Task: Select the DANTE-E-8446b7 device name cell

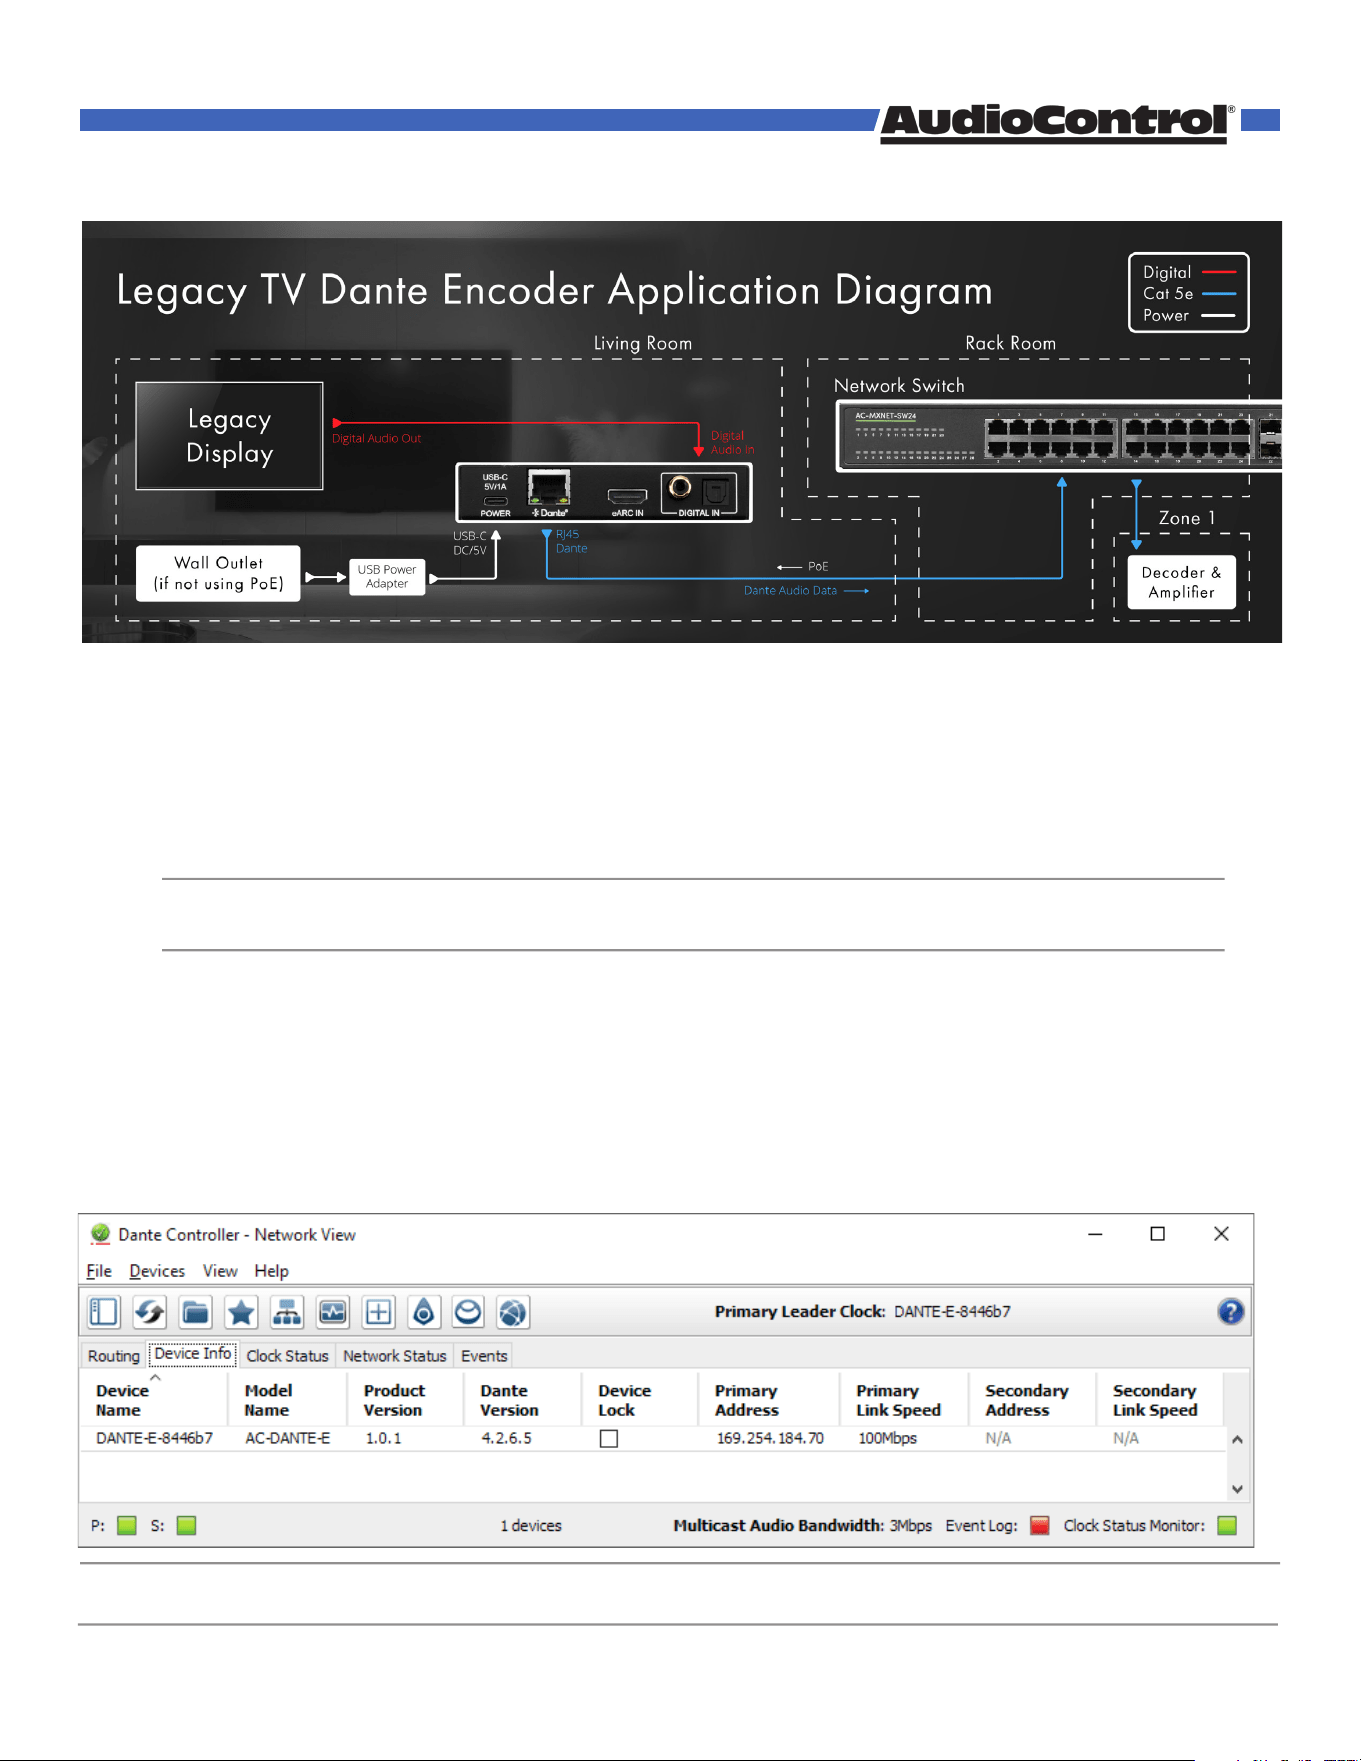Action: click(x=154, y=1438)
